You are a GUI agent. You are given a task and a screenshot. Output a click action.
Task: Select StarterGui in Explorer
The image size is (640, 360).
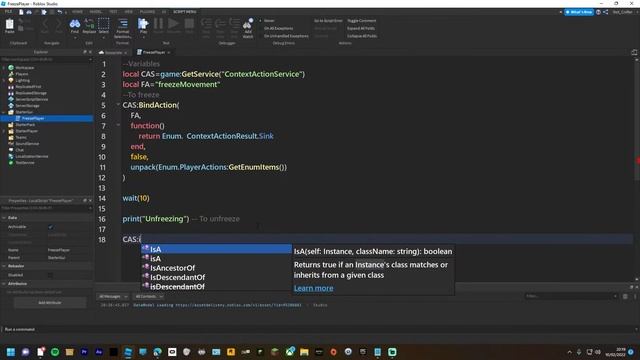[x=24, y=112]
